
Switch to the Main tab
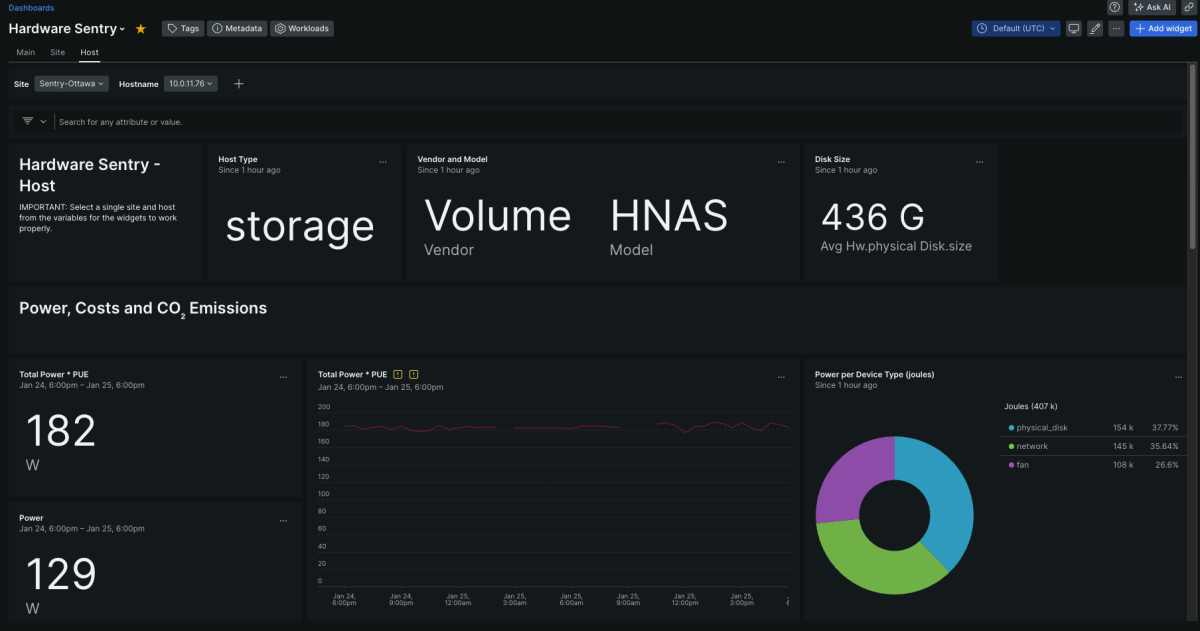pyautogui.click(x=25, y=52)
